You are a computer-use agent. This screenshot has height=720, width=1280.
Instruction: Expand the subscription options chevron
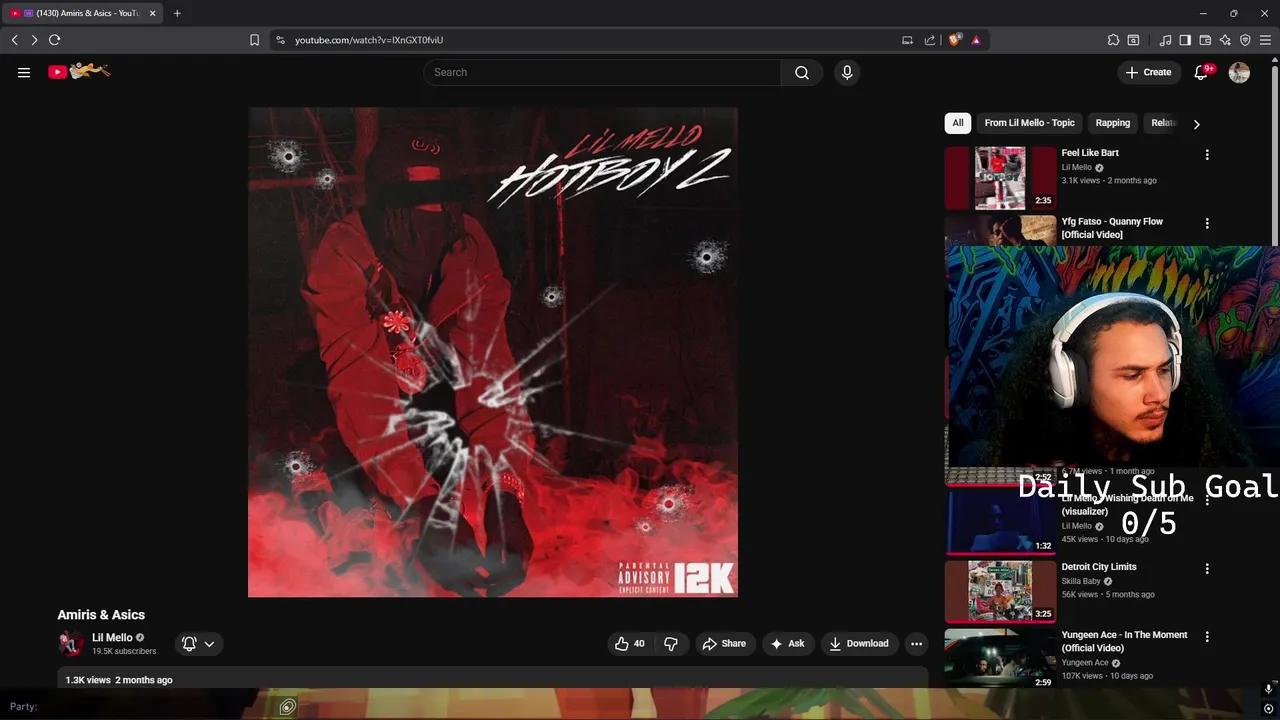pos(209,644)
